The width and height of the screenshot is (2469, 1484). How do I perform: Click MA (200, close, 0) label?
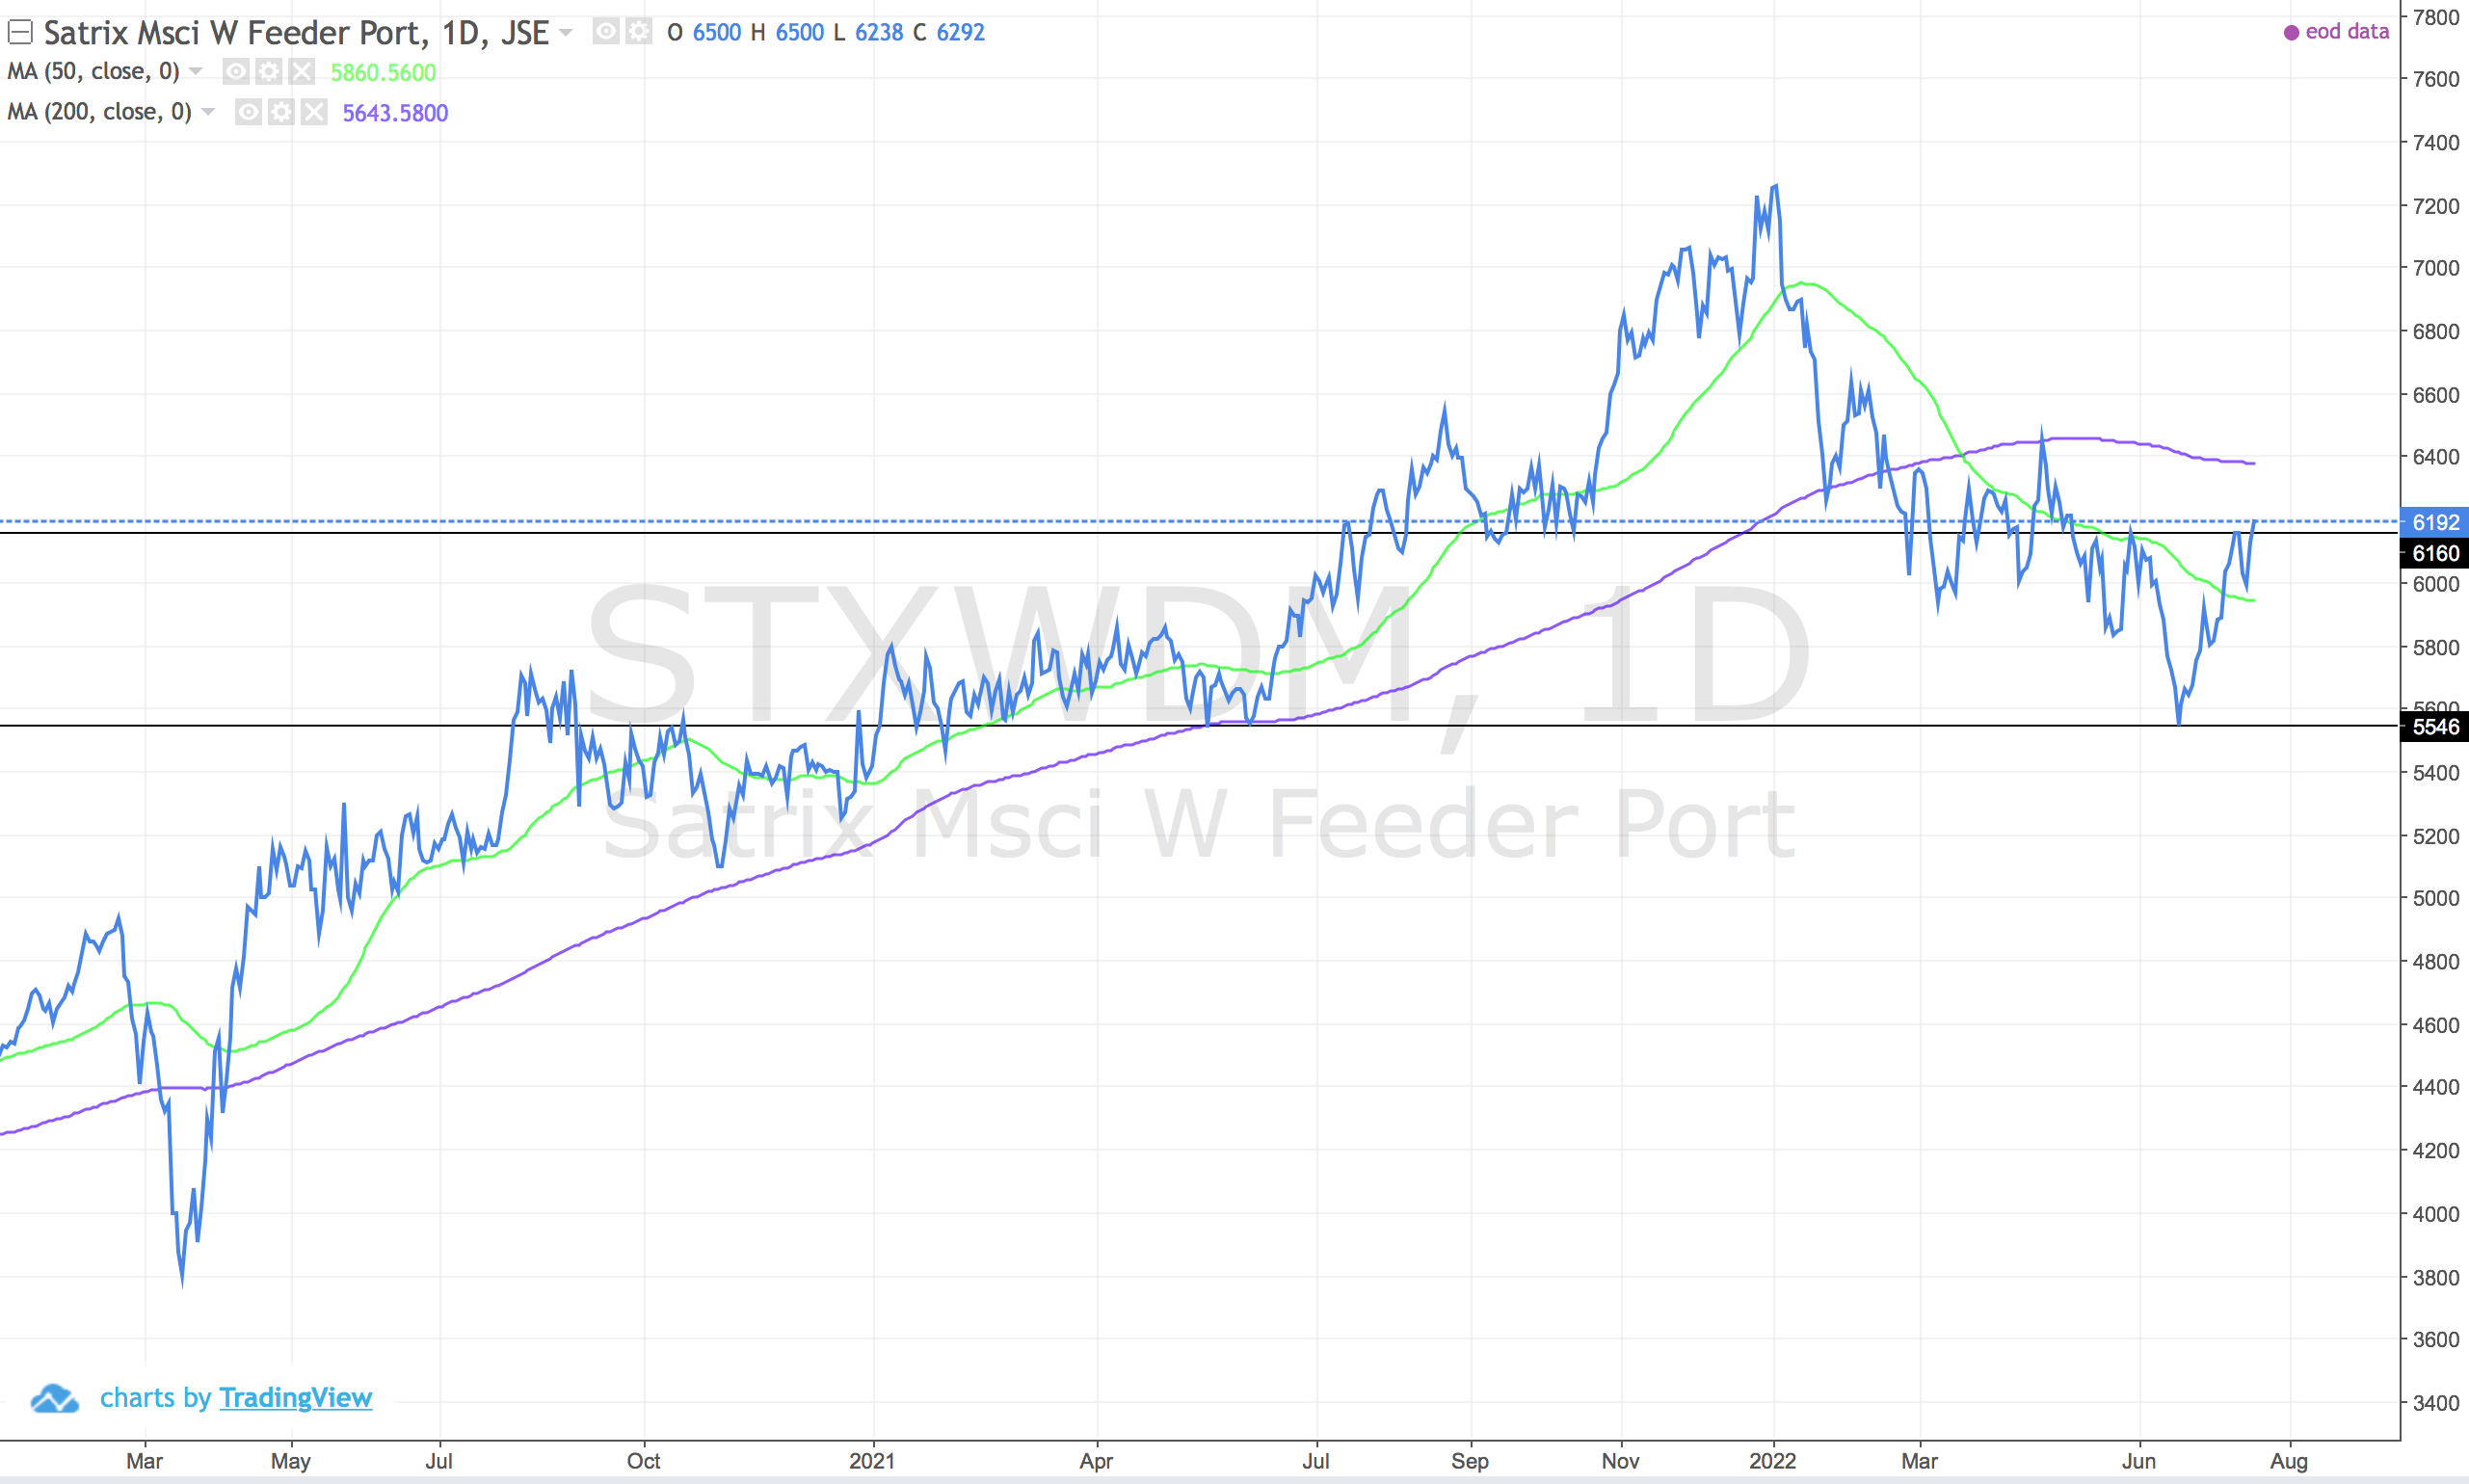99,111
